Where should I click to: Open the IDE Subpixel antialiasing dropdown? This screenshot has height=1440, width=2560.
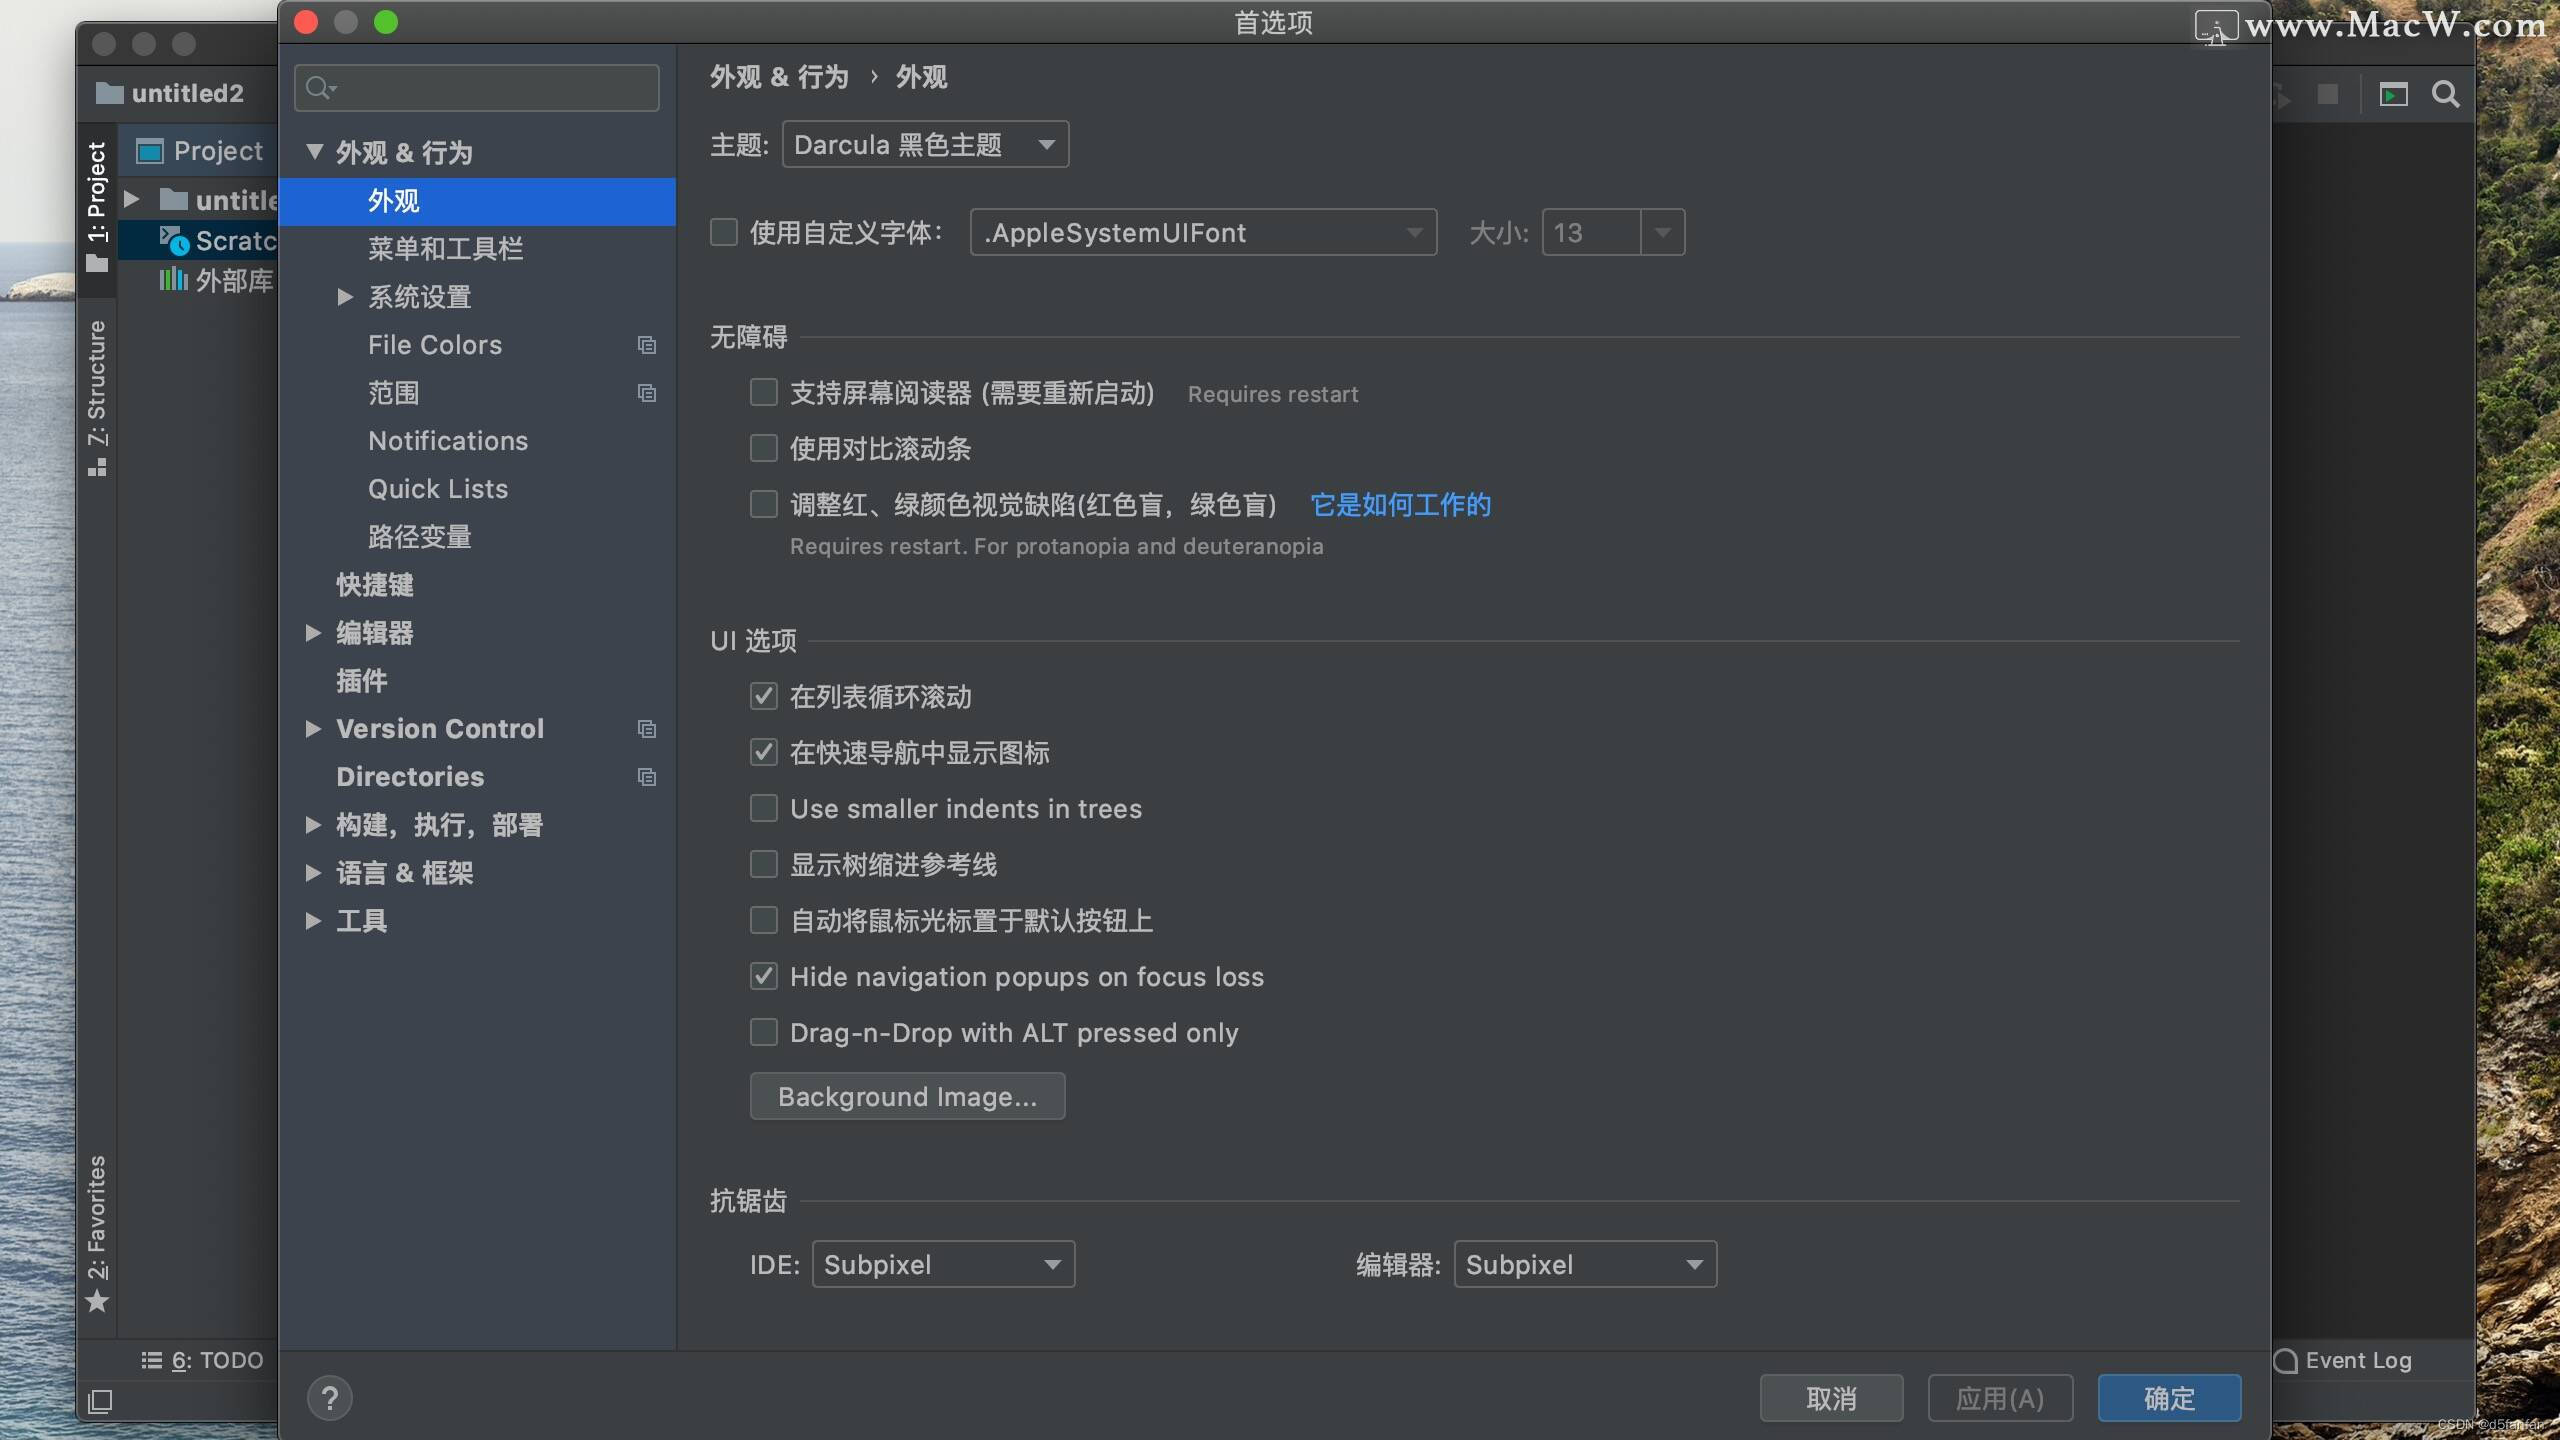tap(941, 1263)
